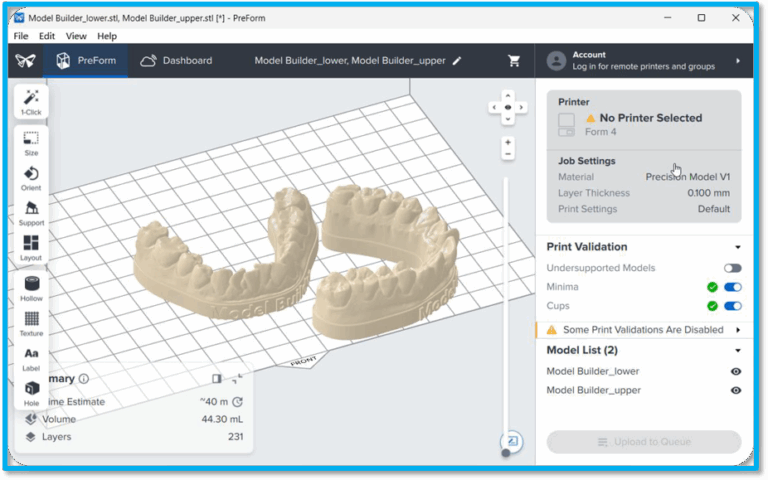Click the Upload to Queue button

644,442
